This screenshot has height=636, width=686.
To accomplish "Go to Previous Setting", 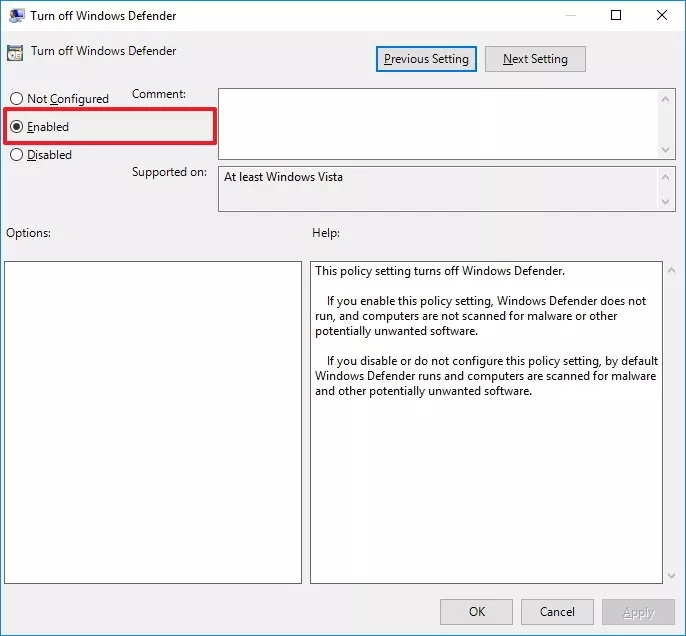I will tap(426, 59).
